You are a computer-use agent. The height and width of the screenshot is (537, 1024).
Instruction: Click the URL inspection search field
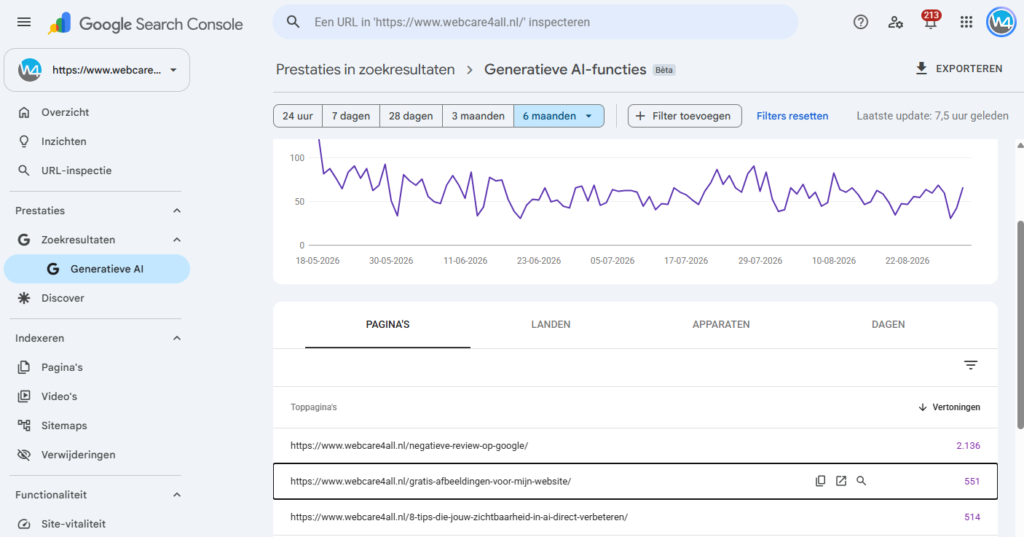pos(536,22)
